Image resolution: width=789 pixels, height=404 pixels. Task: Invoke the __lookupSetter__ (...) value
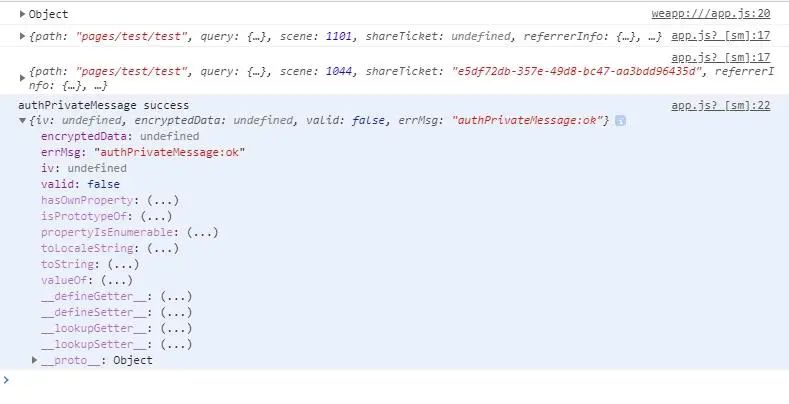[176, 344]
